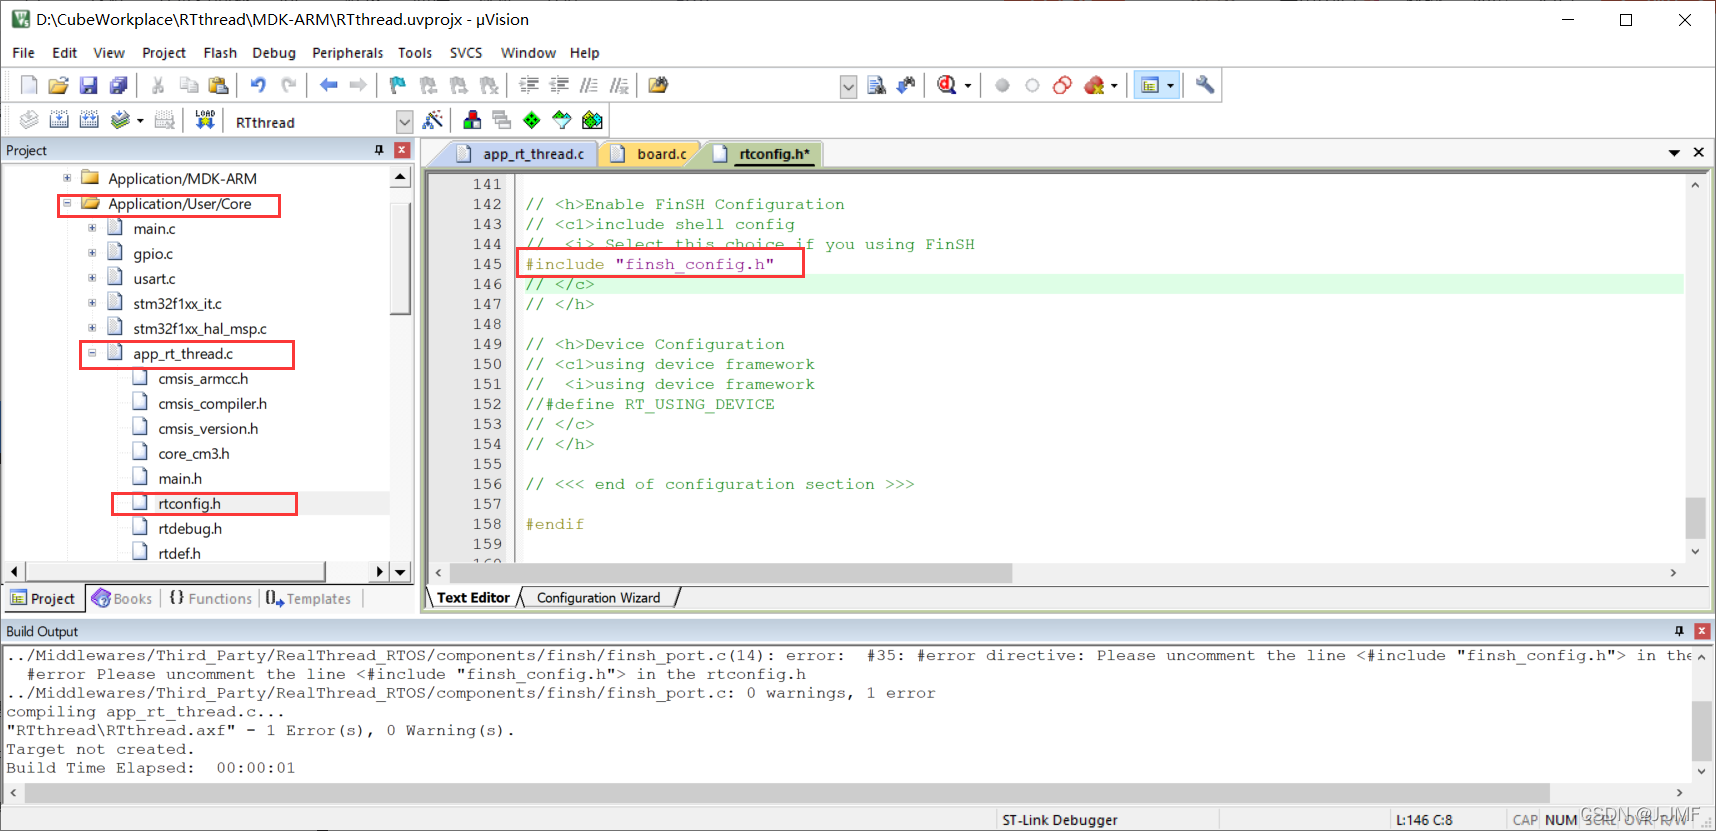Place cursor on the #include "finsh_config.h" line
The width and height of the screenshot is (1716, 831).
(x=650, y=264)
